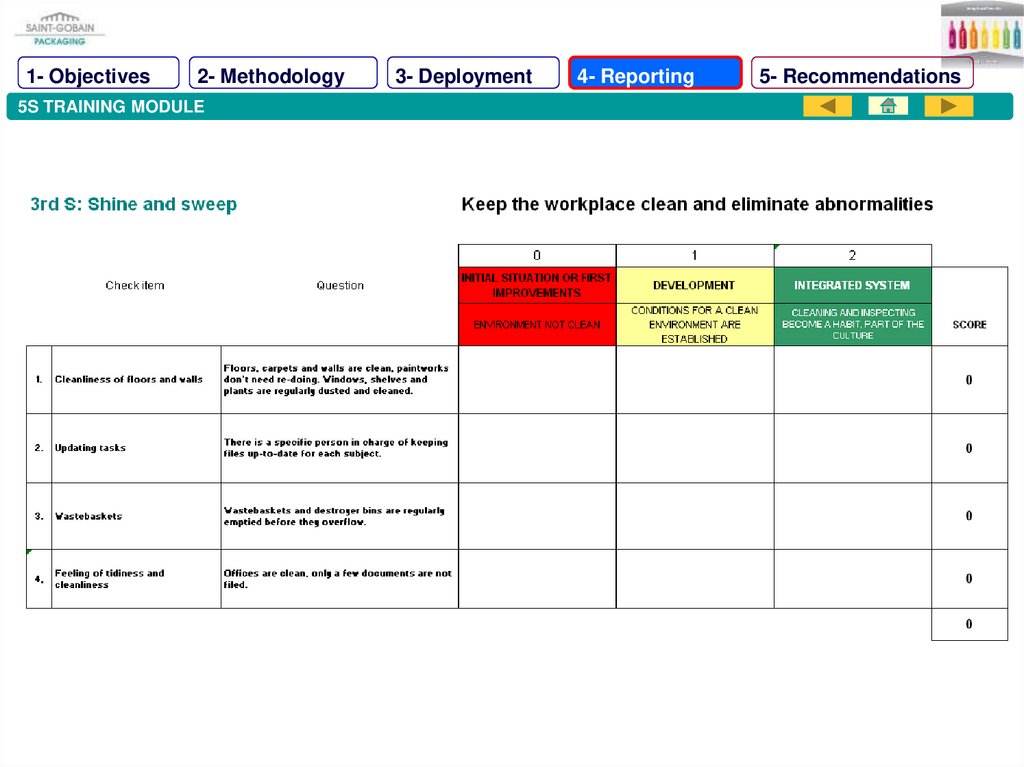Select score 1 cell for Updating tasks row

[x=694, y=448]
